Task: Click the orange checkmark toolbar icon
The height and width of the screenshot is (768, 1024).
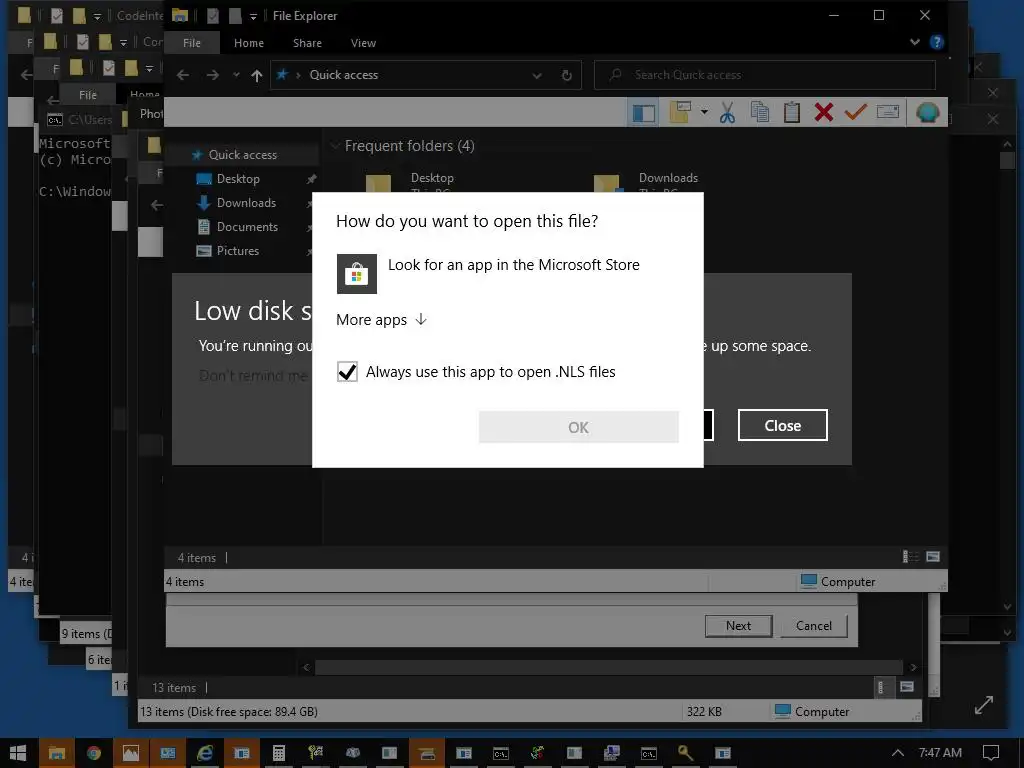Action: (856, 112)
